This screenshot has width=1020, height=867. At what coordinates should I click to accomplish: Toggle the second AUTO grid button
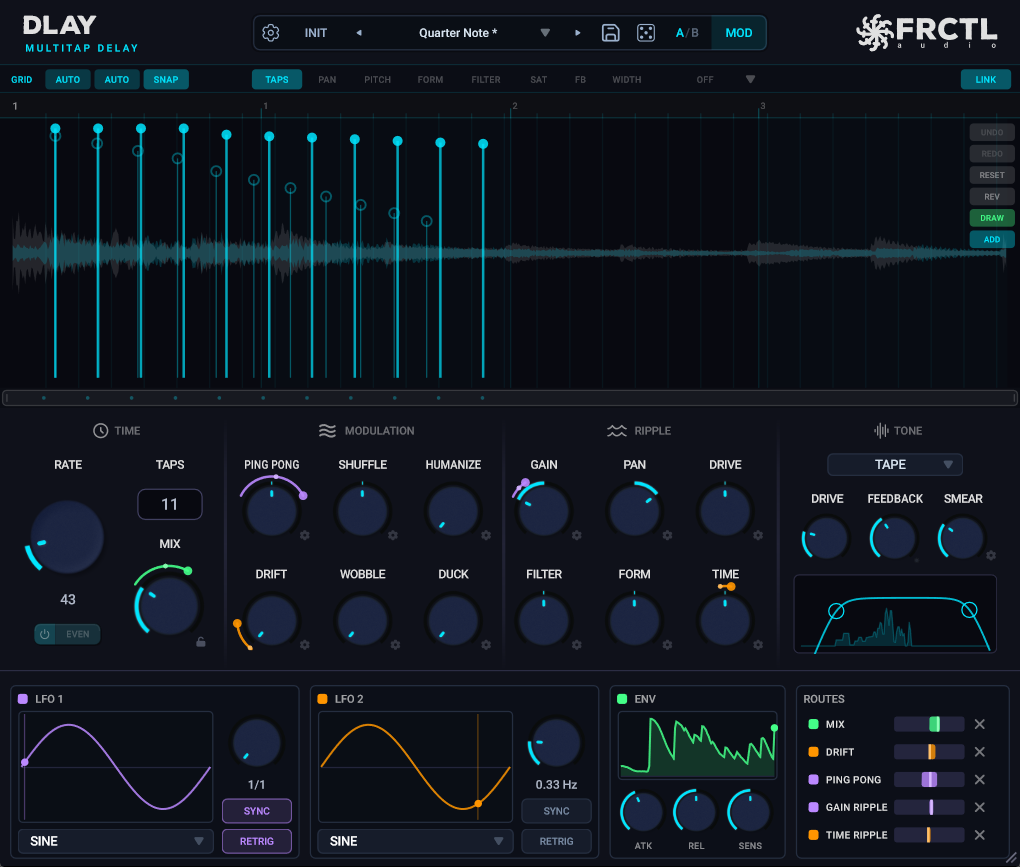coord(117,79)
